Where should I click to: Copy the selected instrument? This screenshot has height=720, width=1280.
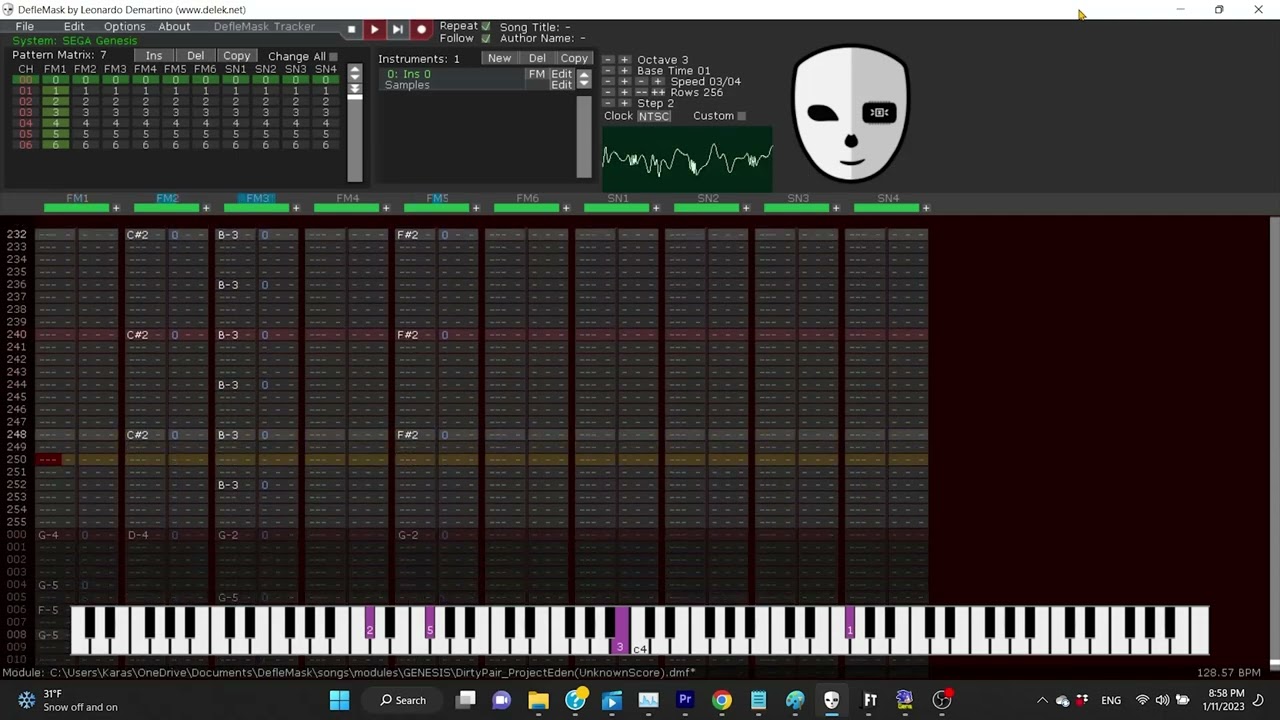click(574, 59)
